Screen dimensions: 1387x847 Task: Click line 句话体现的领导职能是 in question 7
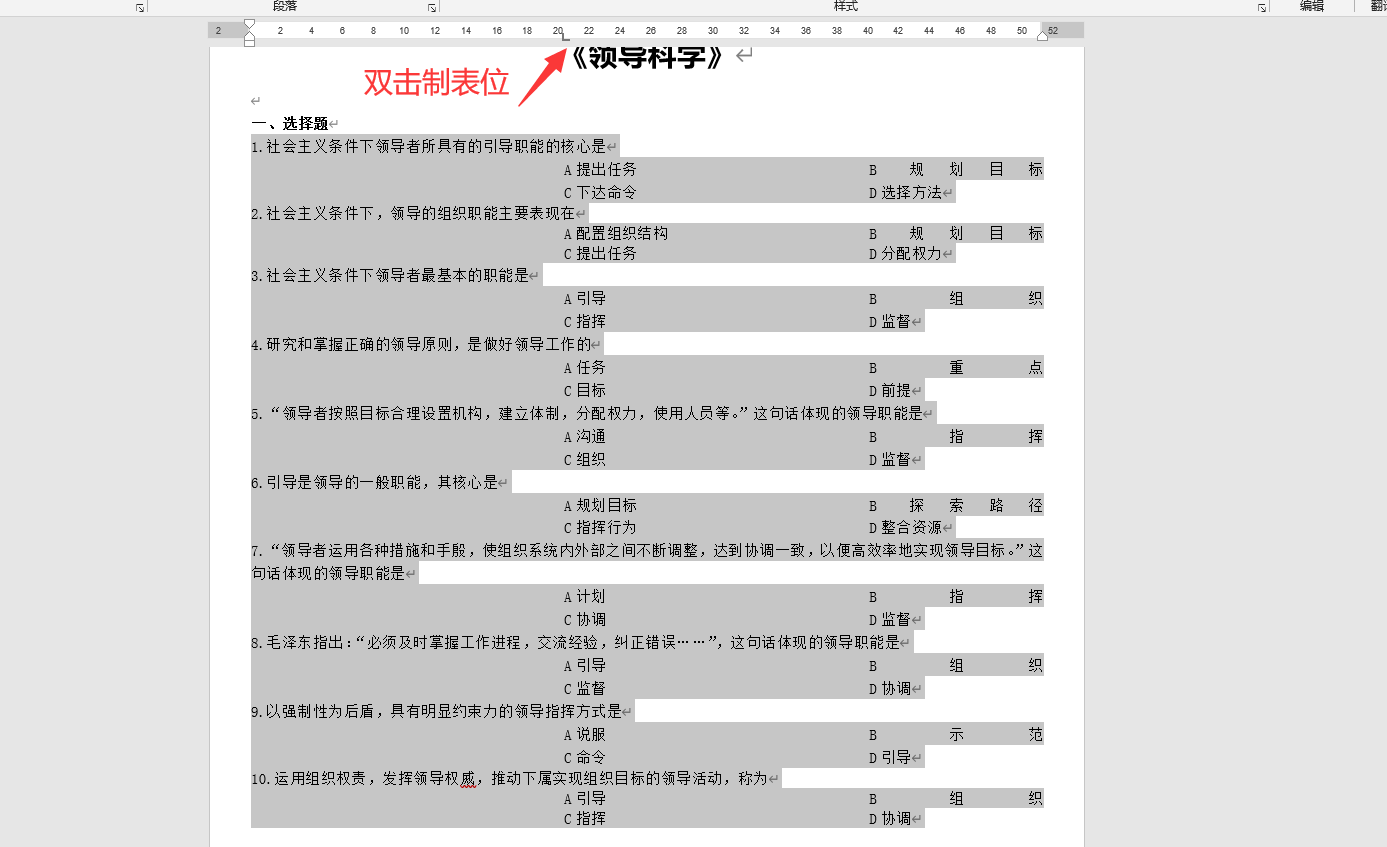pyautogui.click(x=328, y=574)
